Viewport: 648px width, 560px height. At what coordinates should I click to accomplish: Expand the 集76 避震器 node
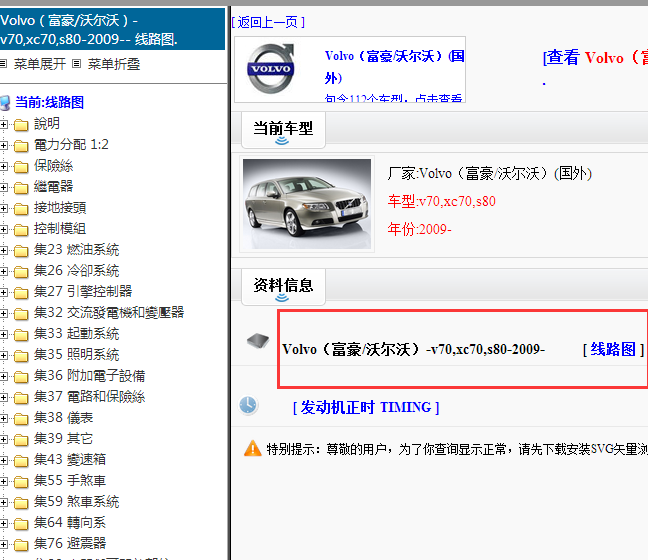[x=4, y=544]
